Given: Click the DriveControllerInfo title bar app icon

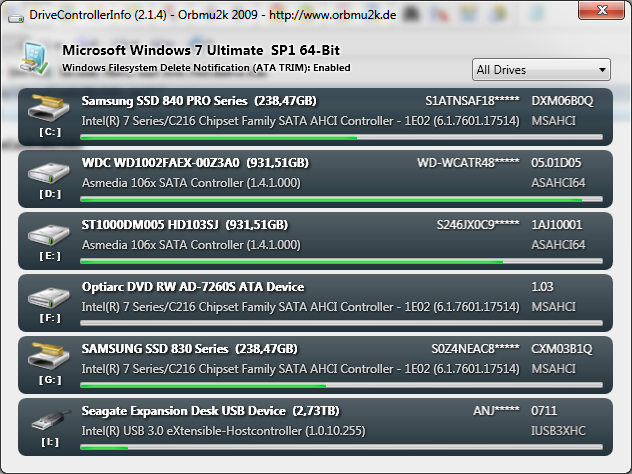Looking at the screenshot, I should click(15, 18).
